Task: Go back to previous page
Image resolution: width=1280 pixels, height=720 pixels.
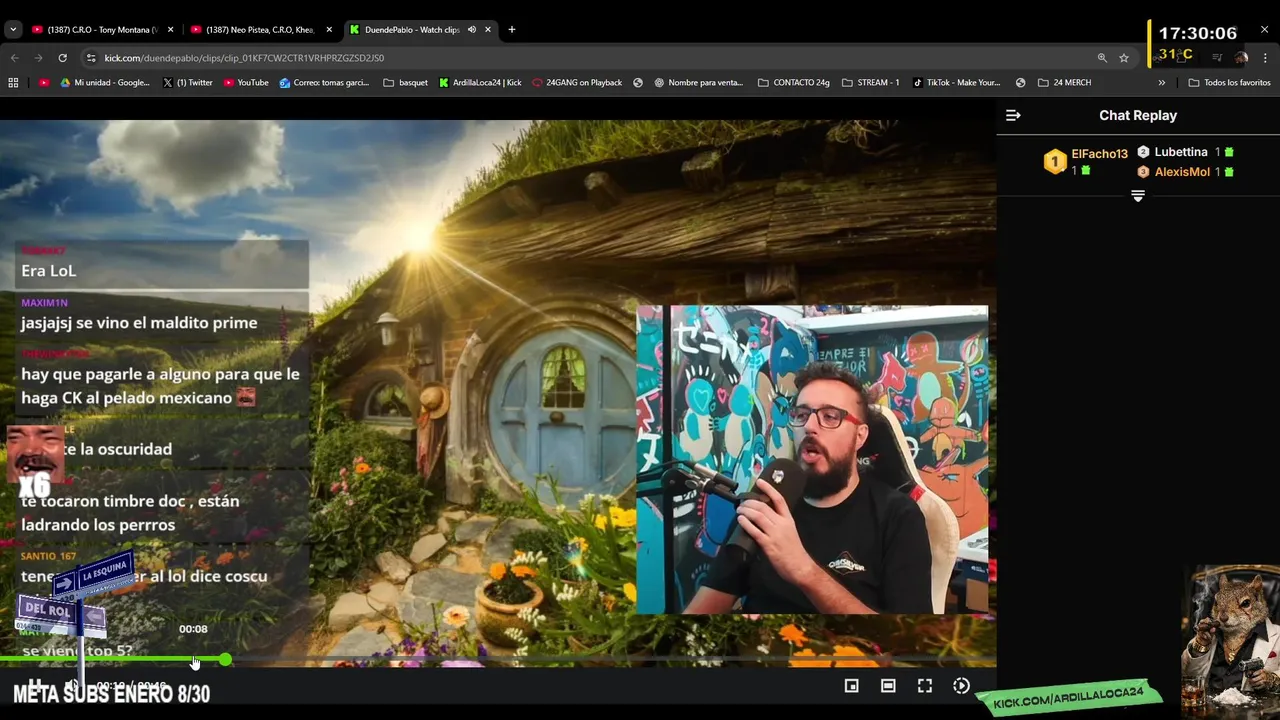Action: pyautogui.click(x=14, y=58)
